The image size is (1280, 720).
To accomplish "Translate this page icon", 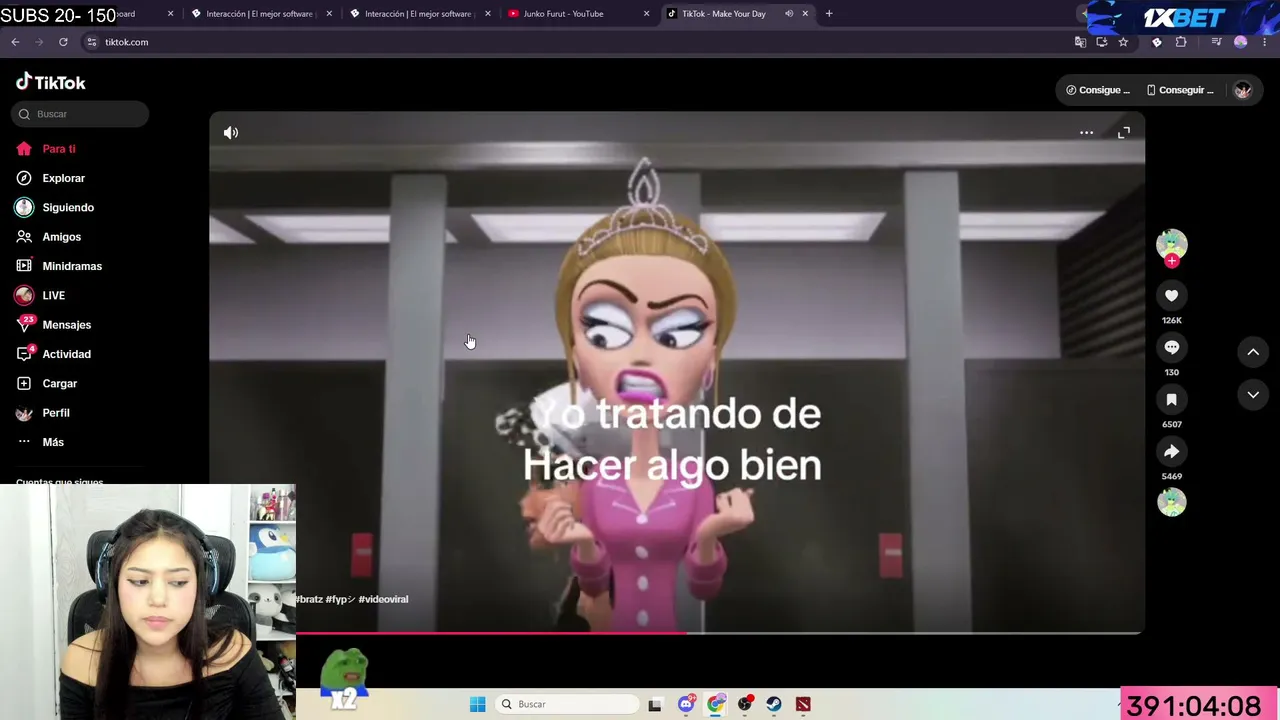I will pos(1080,42).
